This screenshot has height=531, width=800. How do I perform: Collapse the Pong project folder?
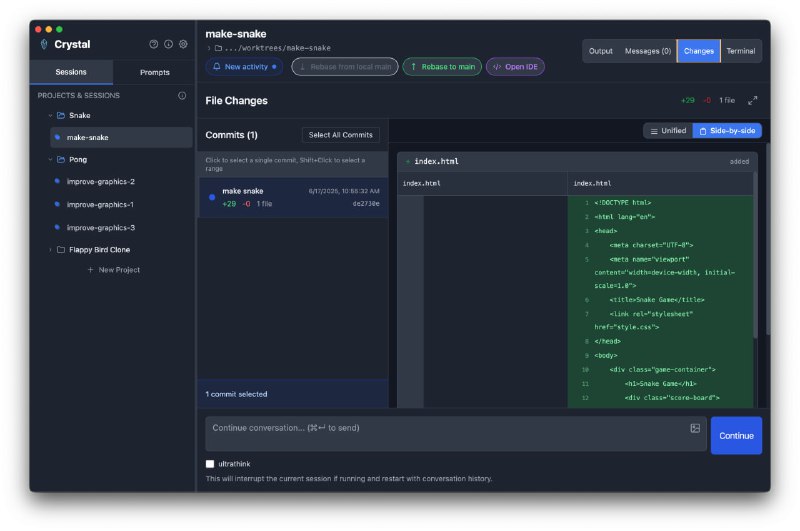[x=51, y=159]
